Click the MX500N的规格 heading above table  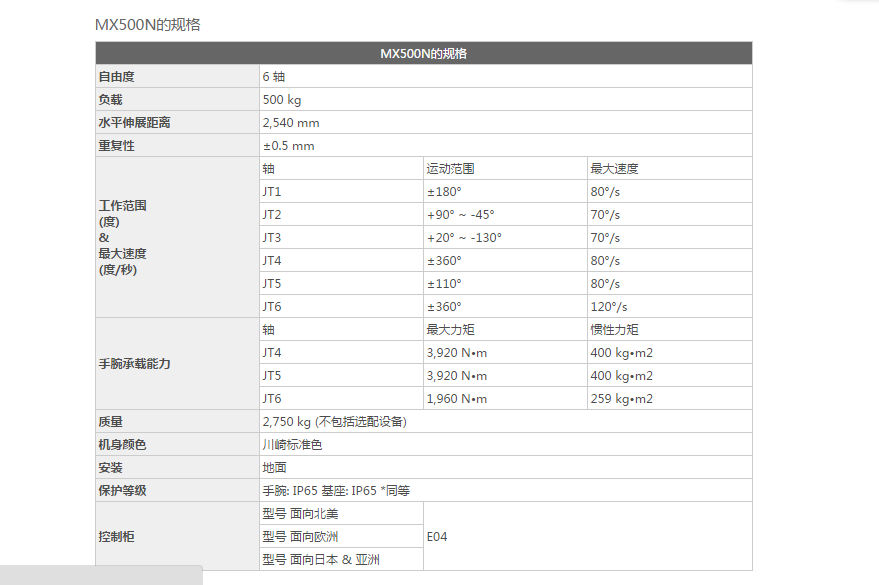coord(148,24)
